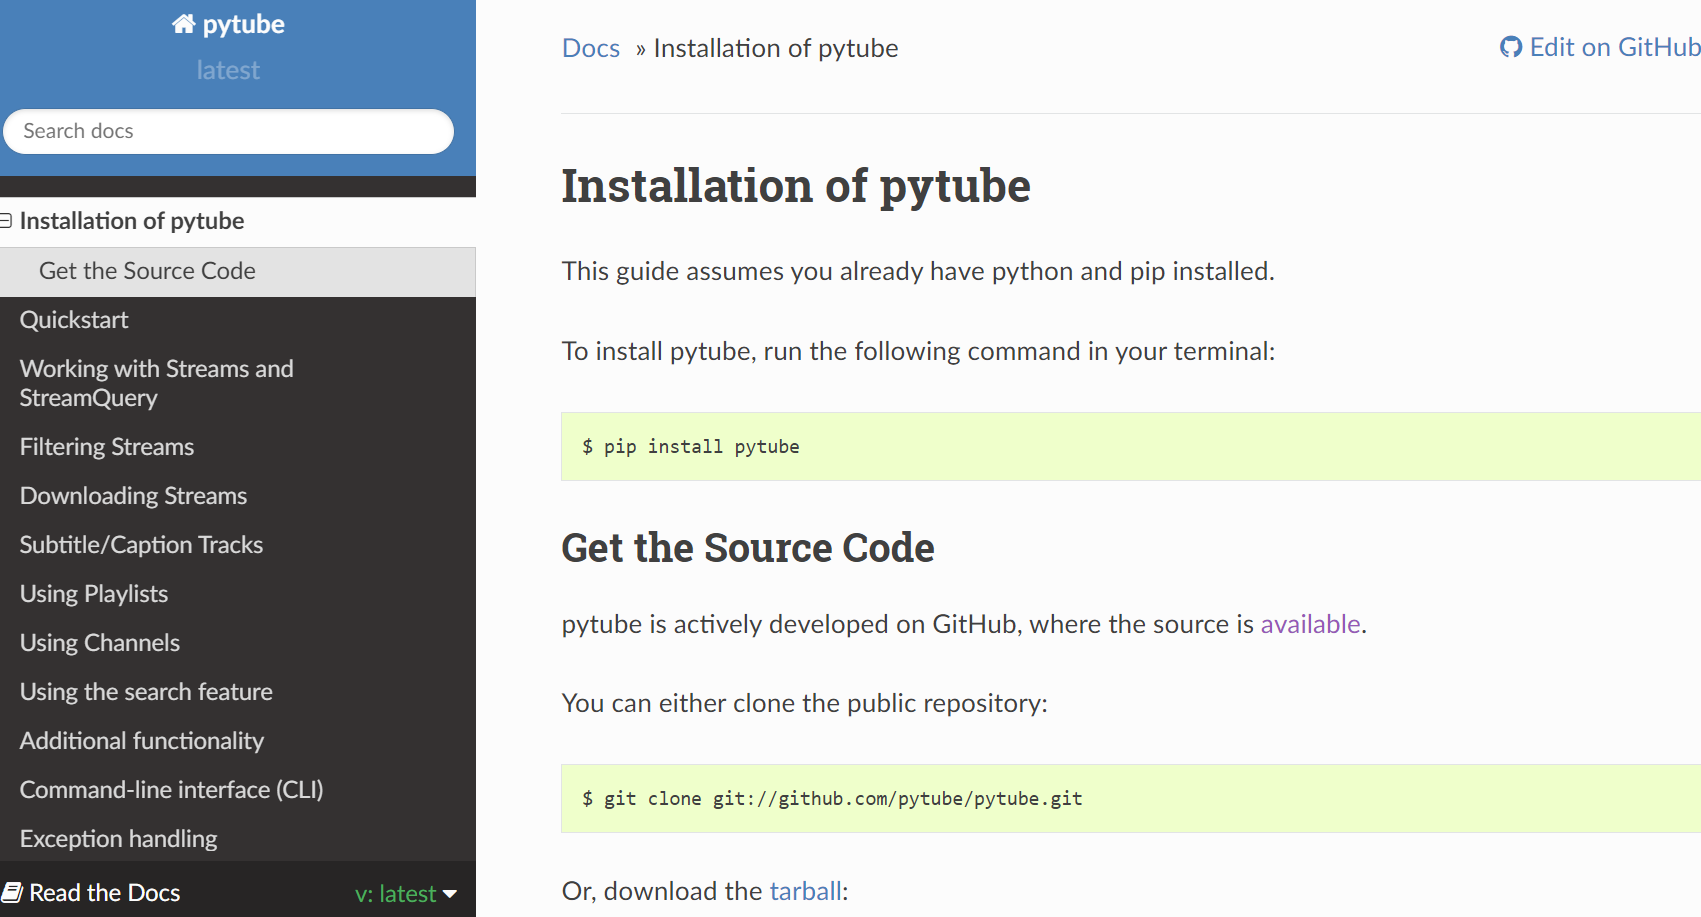The image size is (1701, 917).
Task: Click the GitHub icon next to Edit on GitHub
Action: pyautogui.click(x=1511, y=47)
